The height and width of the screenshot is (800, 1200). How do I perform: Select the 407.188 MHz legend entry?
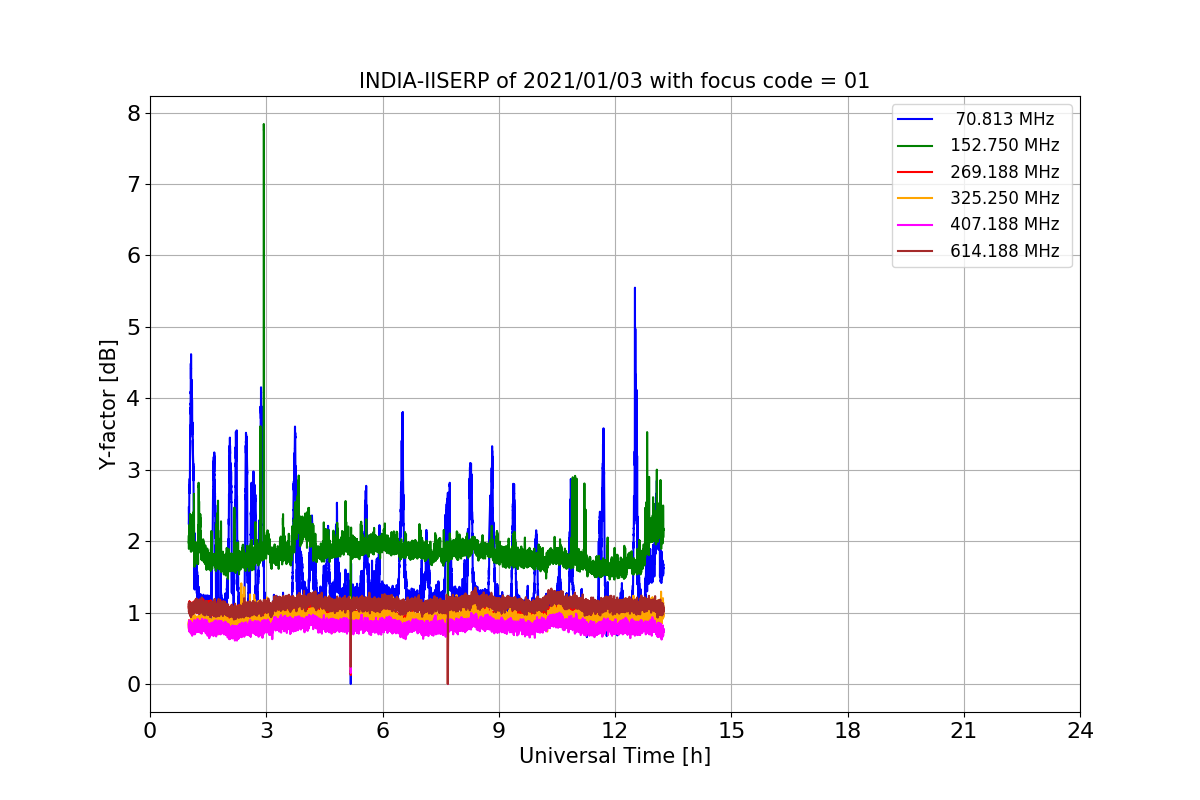[978, 224]
